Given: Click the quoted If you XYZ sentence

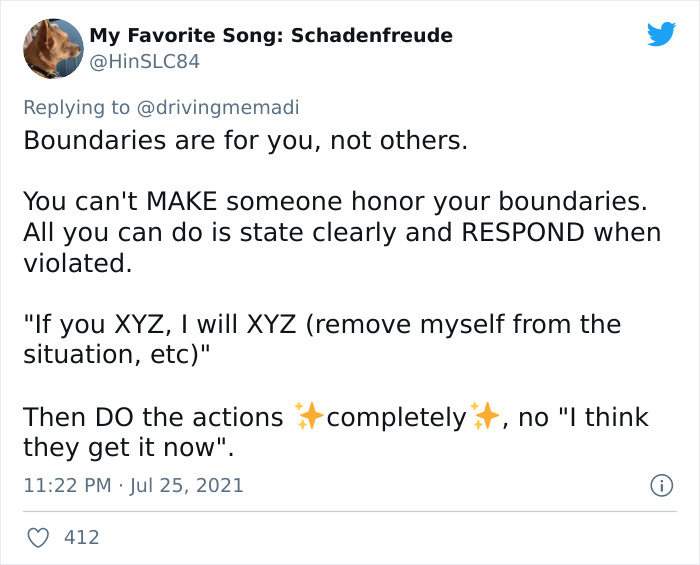Looking at the screenshot, I should (322, 339).
